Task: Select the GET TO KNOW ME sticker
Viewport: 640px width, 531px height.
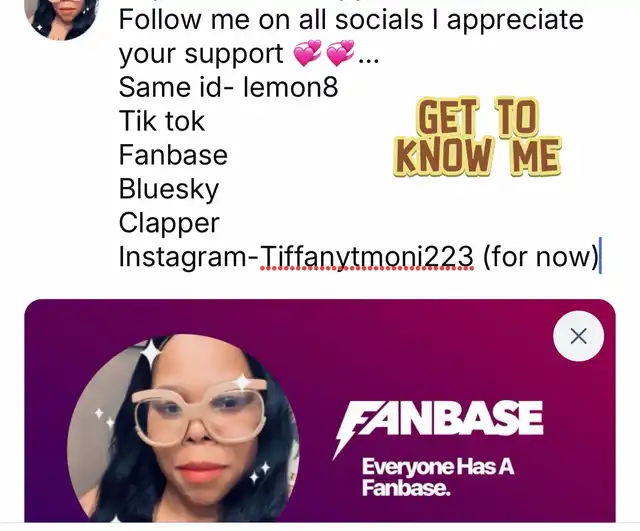Action: [x=477, y=137]
